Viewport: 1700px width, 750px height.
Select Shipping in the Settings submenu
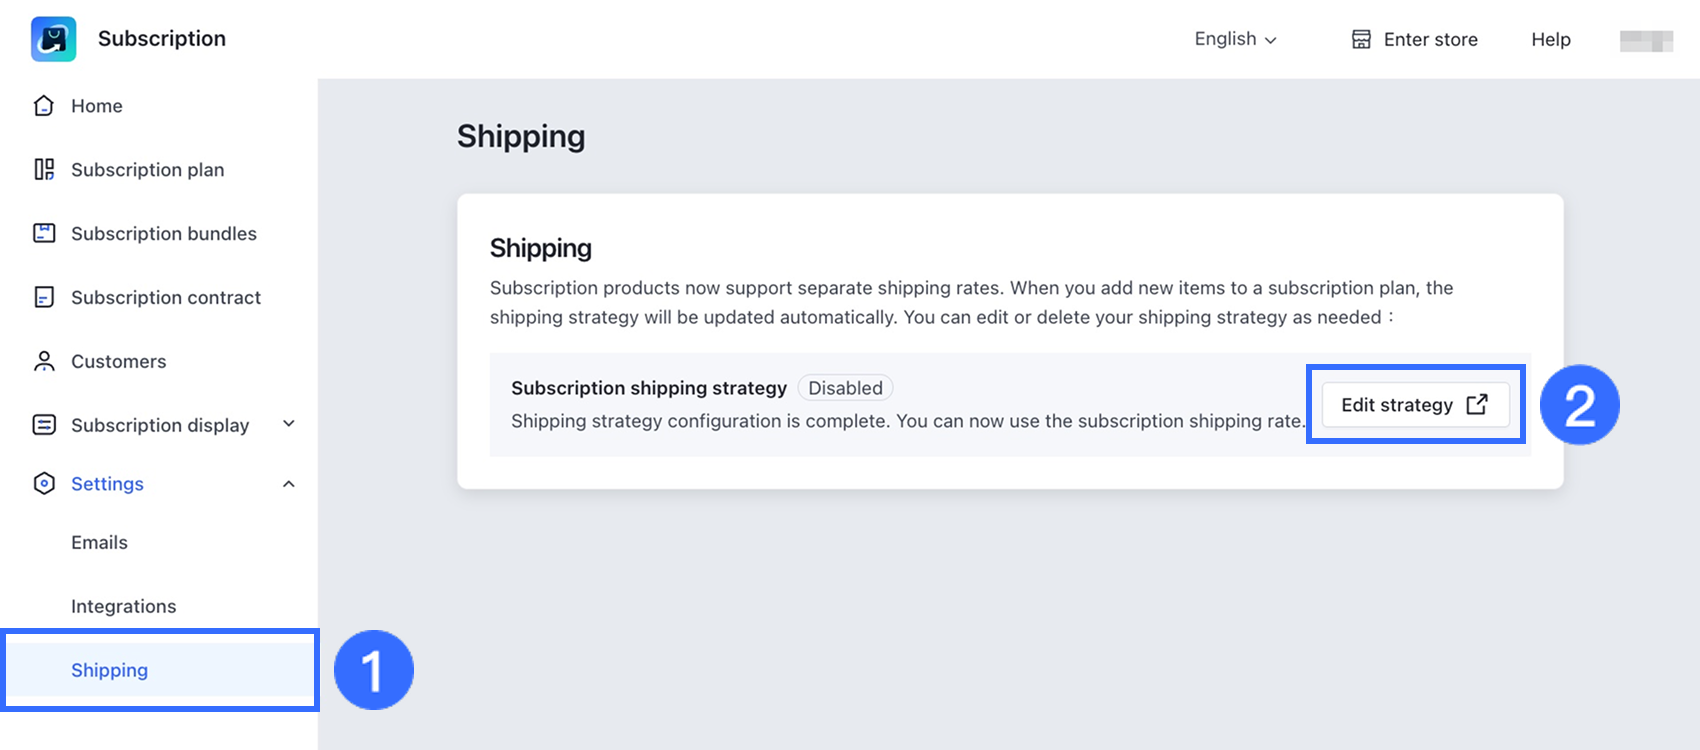(x=110, y=670)
